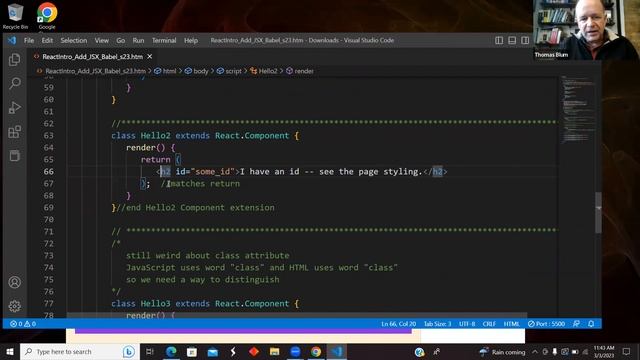This screenshot has width=640, height=360.
Task: Change the Tab Size: 3 setting
Action: pos(437,324)
